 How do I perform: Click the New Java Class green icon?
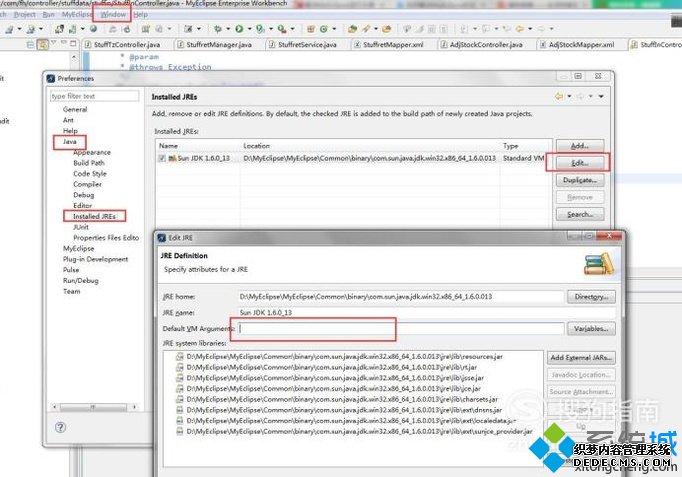(x=324, y=29)
